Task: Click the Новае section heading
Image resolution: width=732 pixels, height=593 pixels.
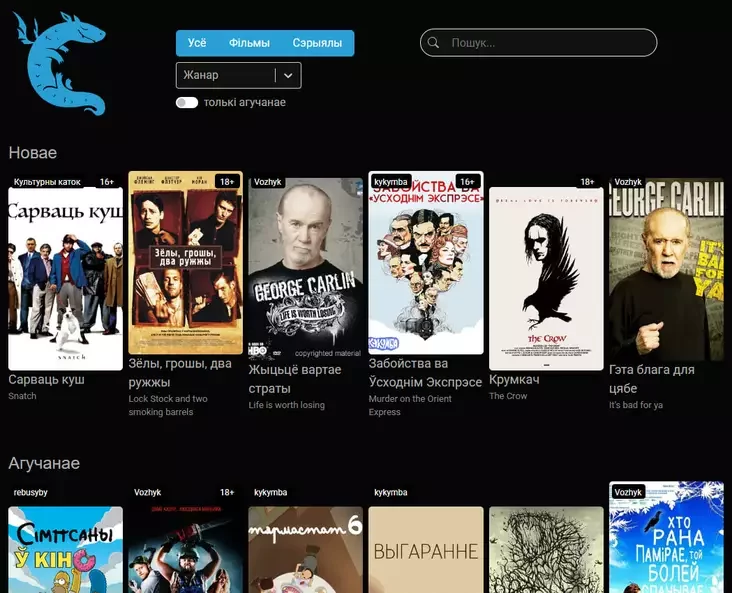Action: coord(33,153)
